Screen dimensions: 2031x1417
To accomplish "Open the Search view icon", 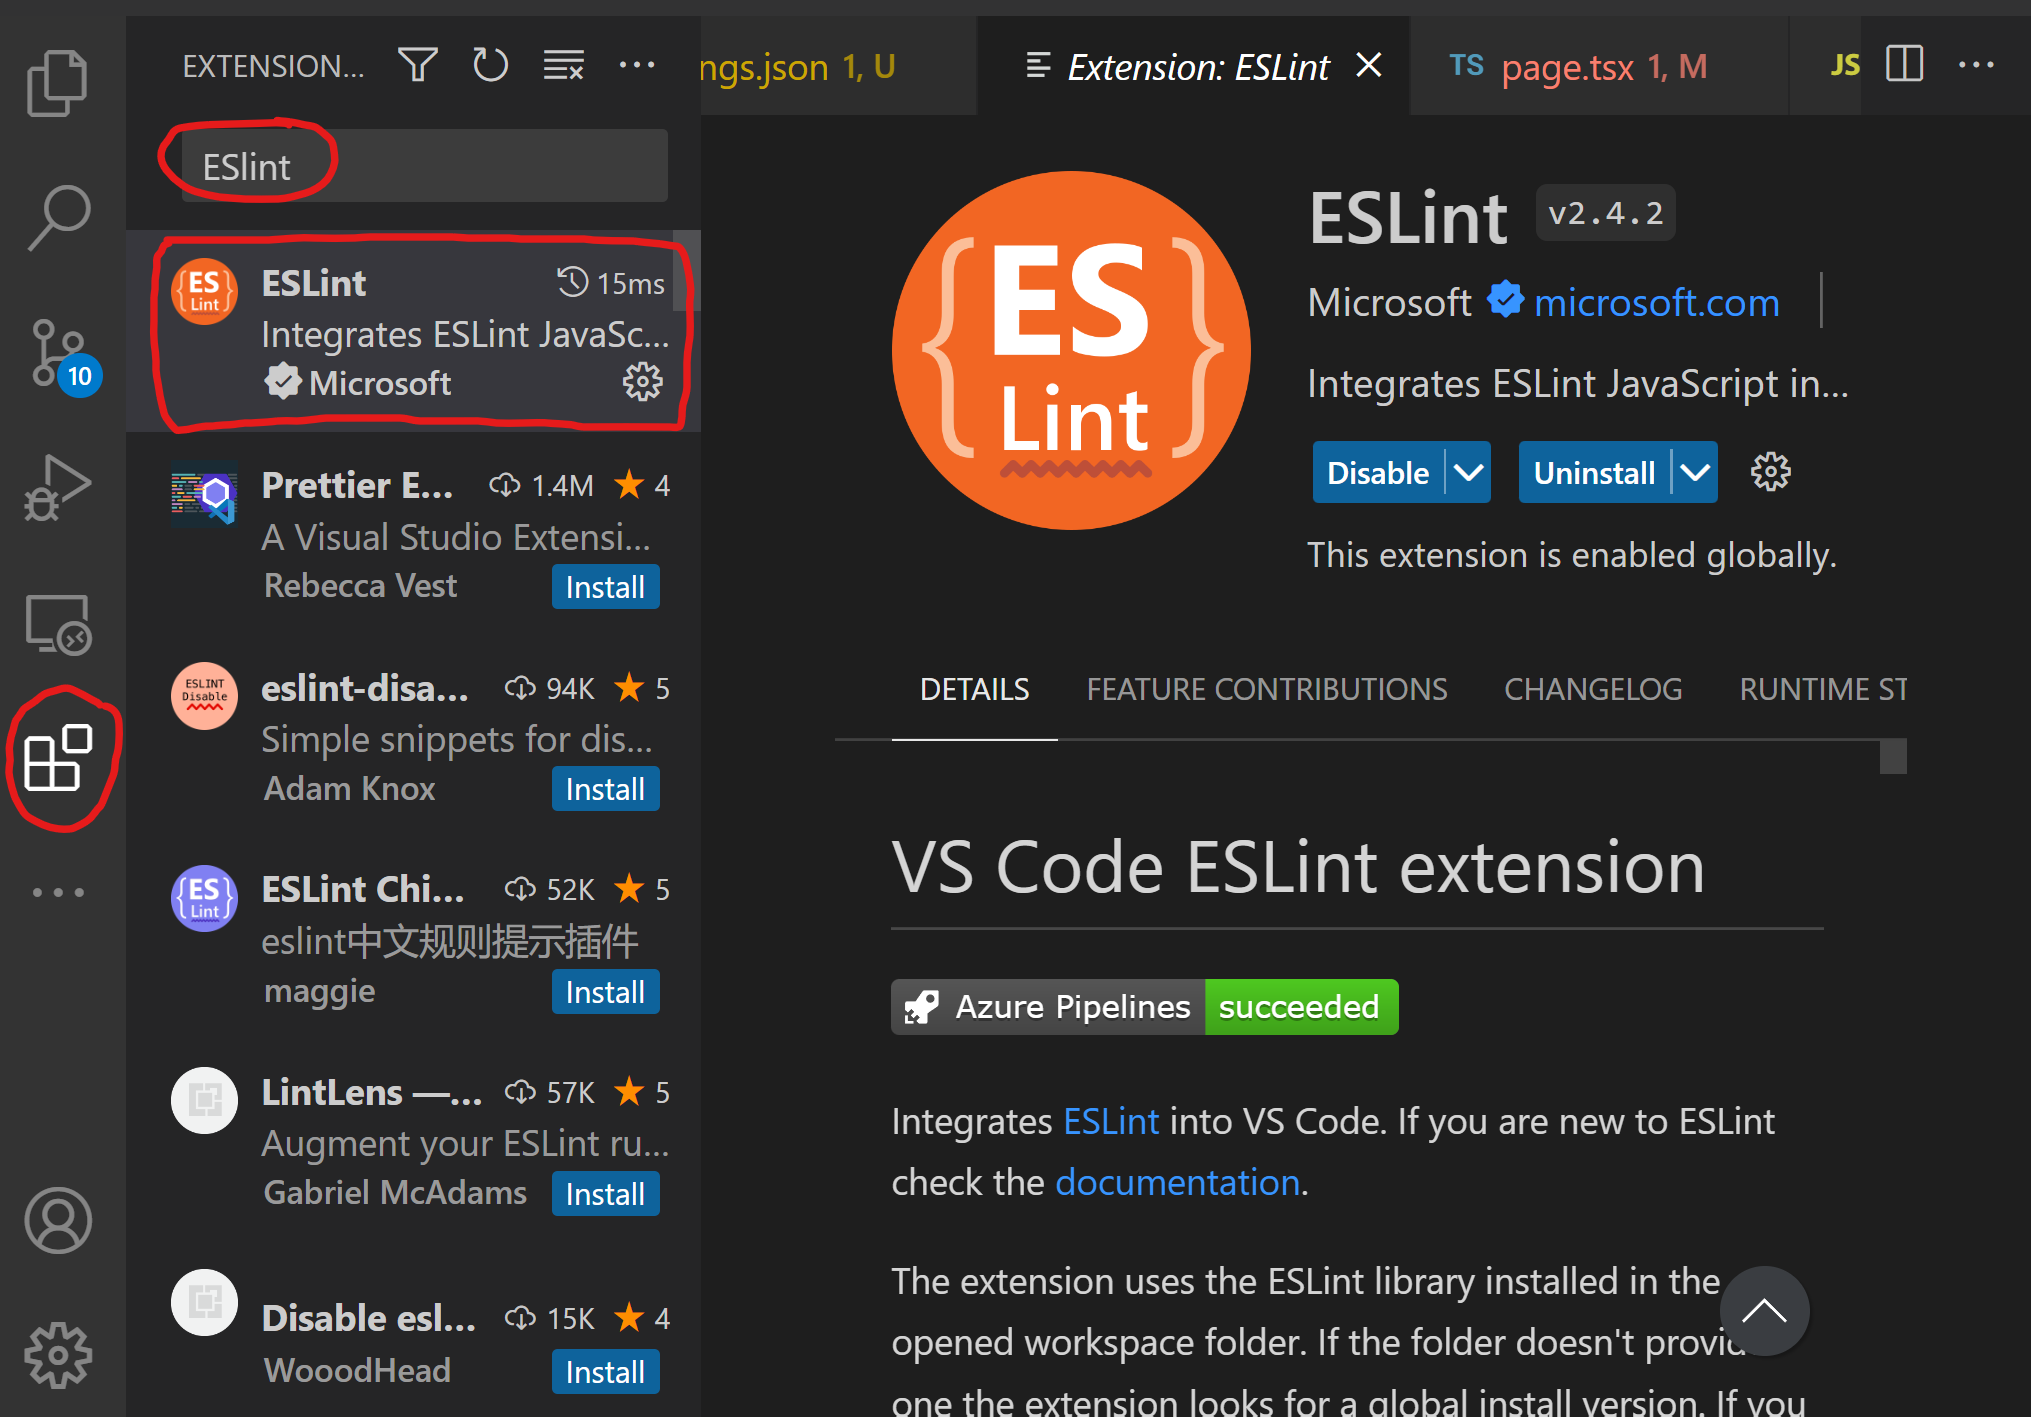I will 59,217.
